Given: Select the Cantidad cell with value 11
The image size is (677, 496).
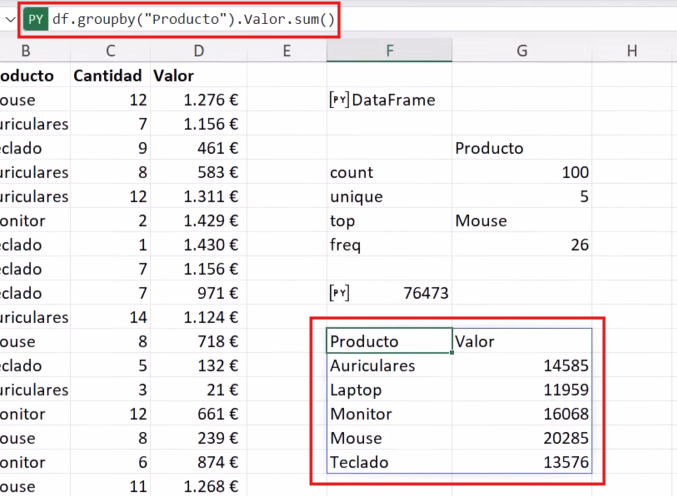Looking at the screenshot, I should coord(111,487).
